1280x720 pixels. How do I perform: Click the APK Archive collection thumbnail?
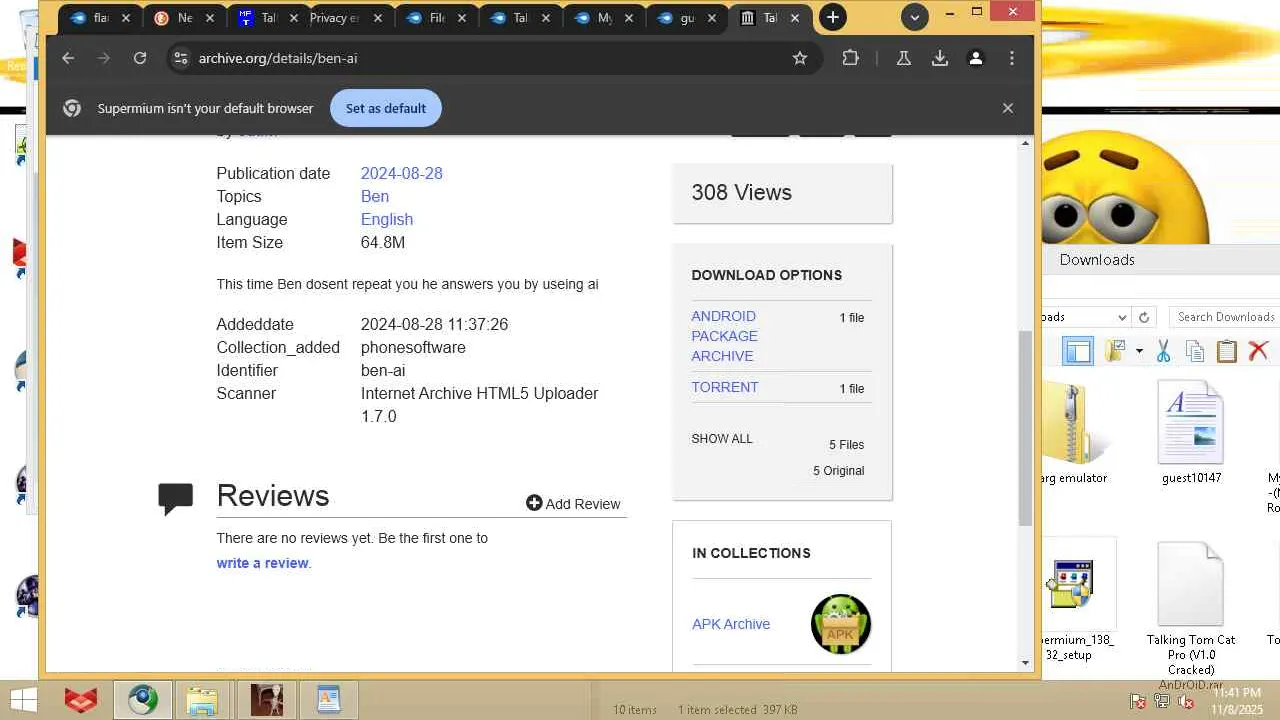pyautogui.click(x=841, y=624)
